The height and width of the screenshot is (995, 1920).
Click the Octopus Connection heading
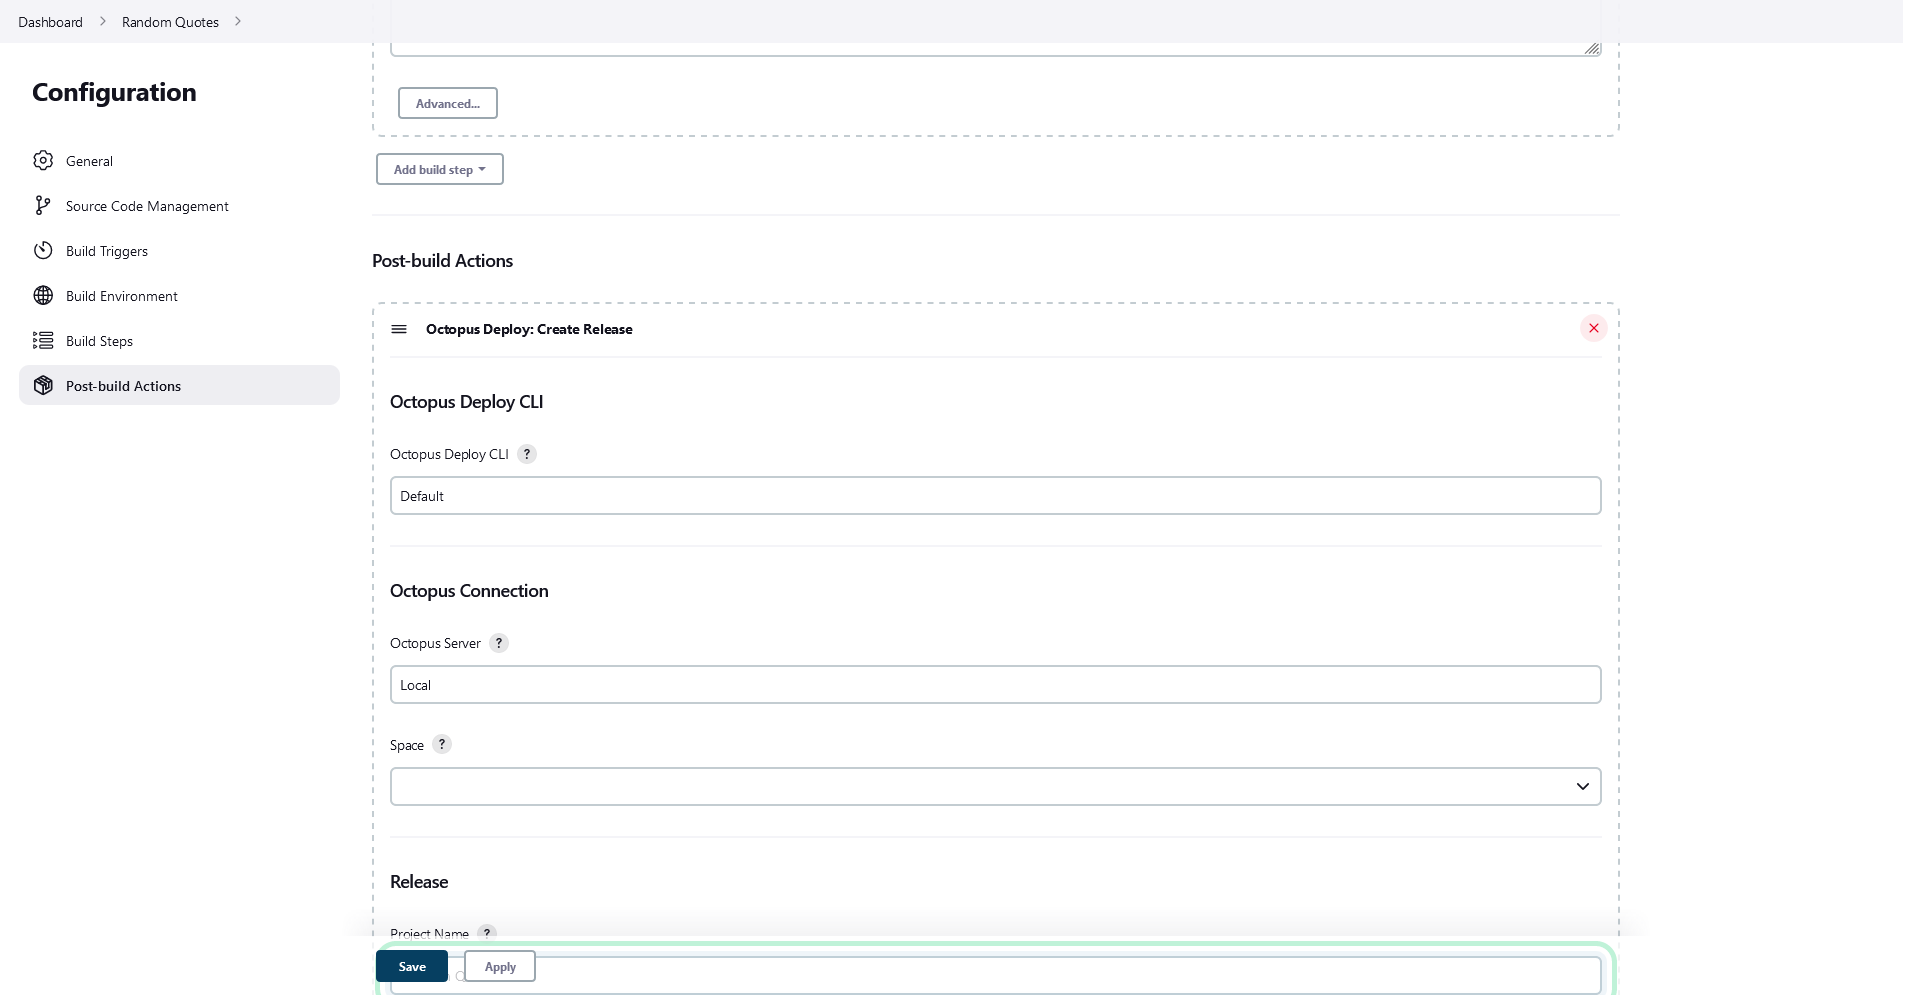tap(469, 590)
